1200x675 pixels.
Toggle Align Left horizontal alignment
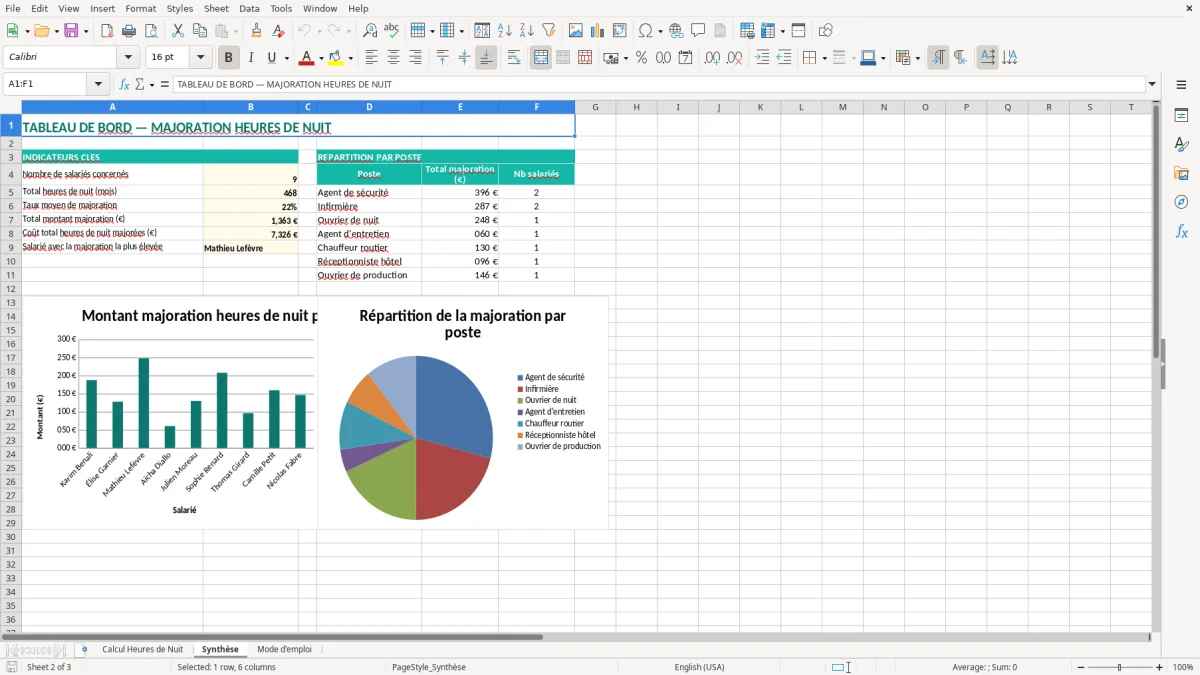pyautogui.click(x=371, y=58)
